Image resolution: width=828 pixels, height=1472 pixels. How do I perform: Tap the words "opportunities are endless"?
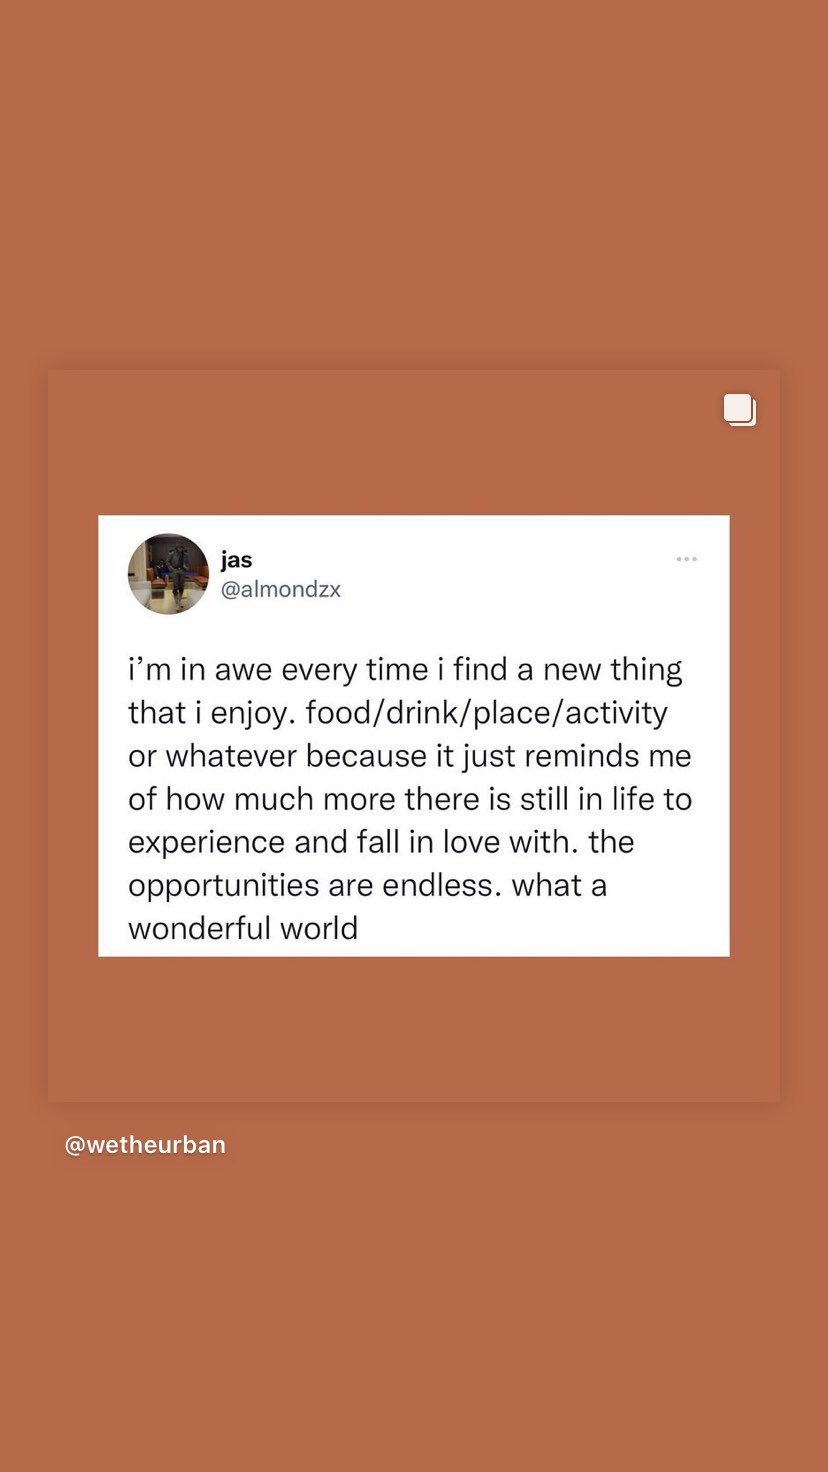point(314,885)
